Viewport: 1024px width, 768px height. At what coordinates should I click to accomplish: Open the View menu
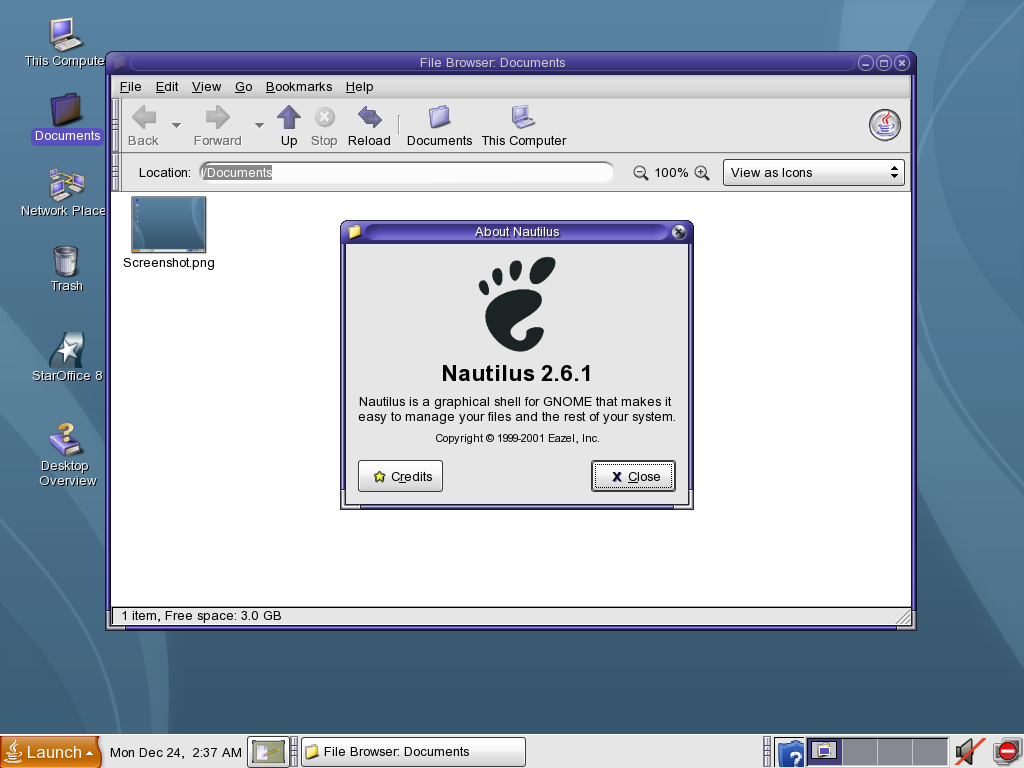[206, 87]
